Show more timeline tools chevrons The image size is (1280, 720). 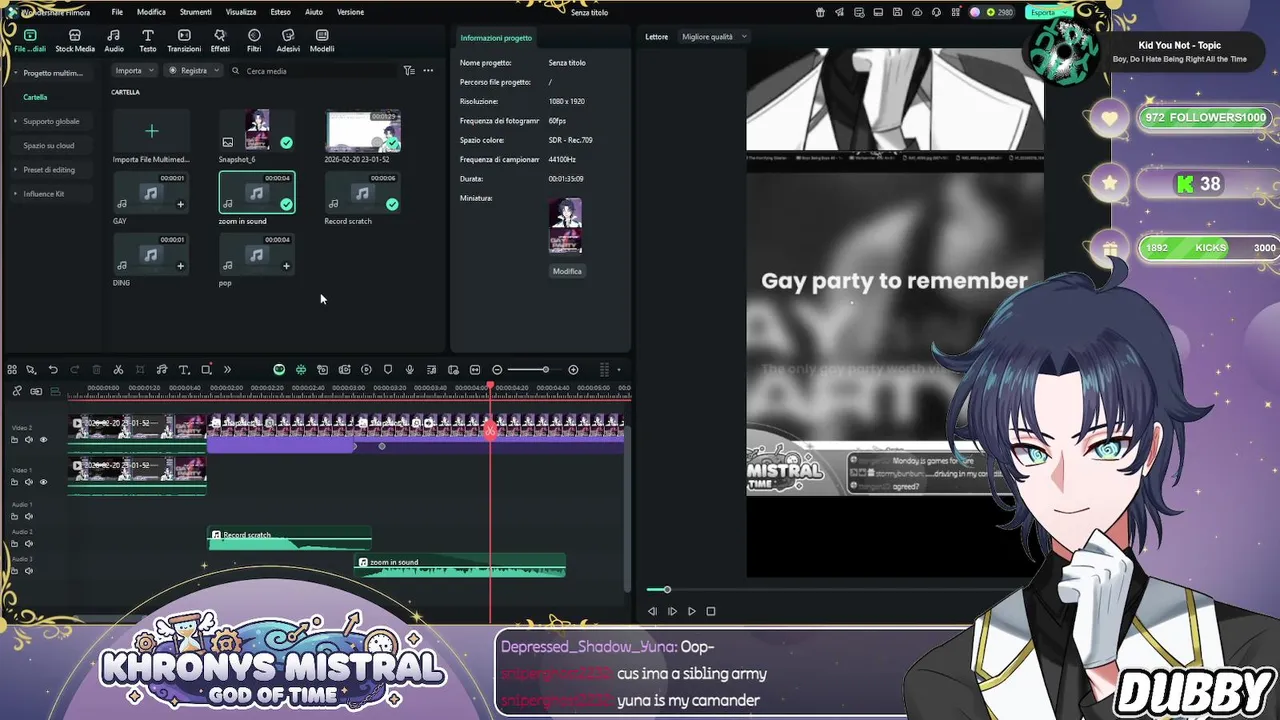click(x=227, y=370)
